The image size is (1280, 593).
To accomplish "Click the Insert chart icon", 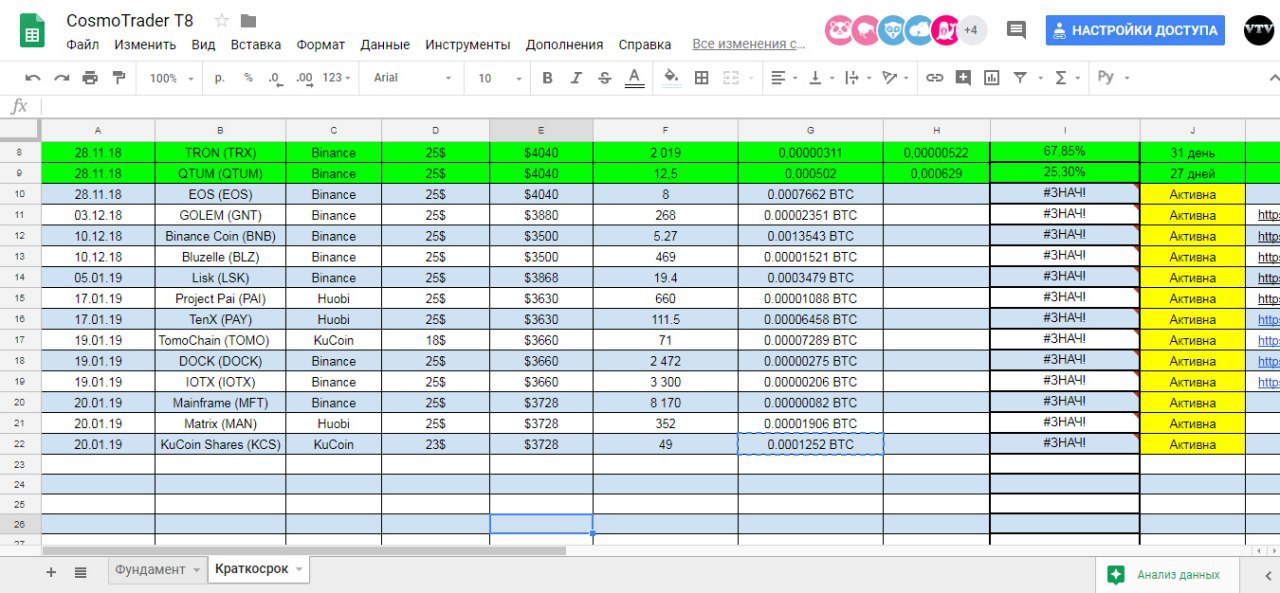I will tap(991, 78).
